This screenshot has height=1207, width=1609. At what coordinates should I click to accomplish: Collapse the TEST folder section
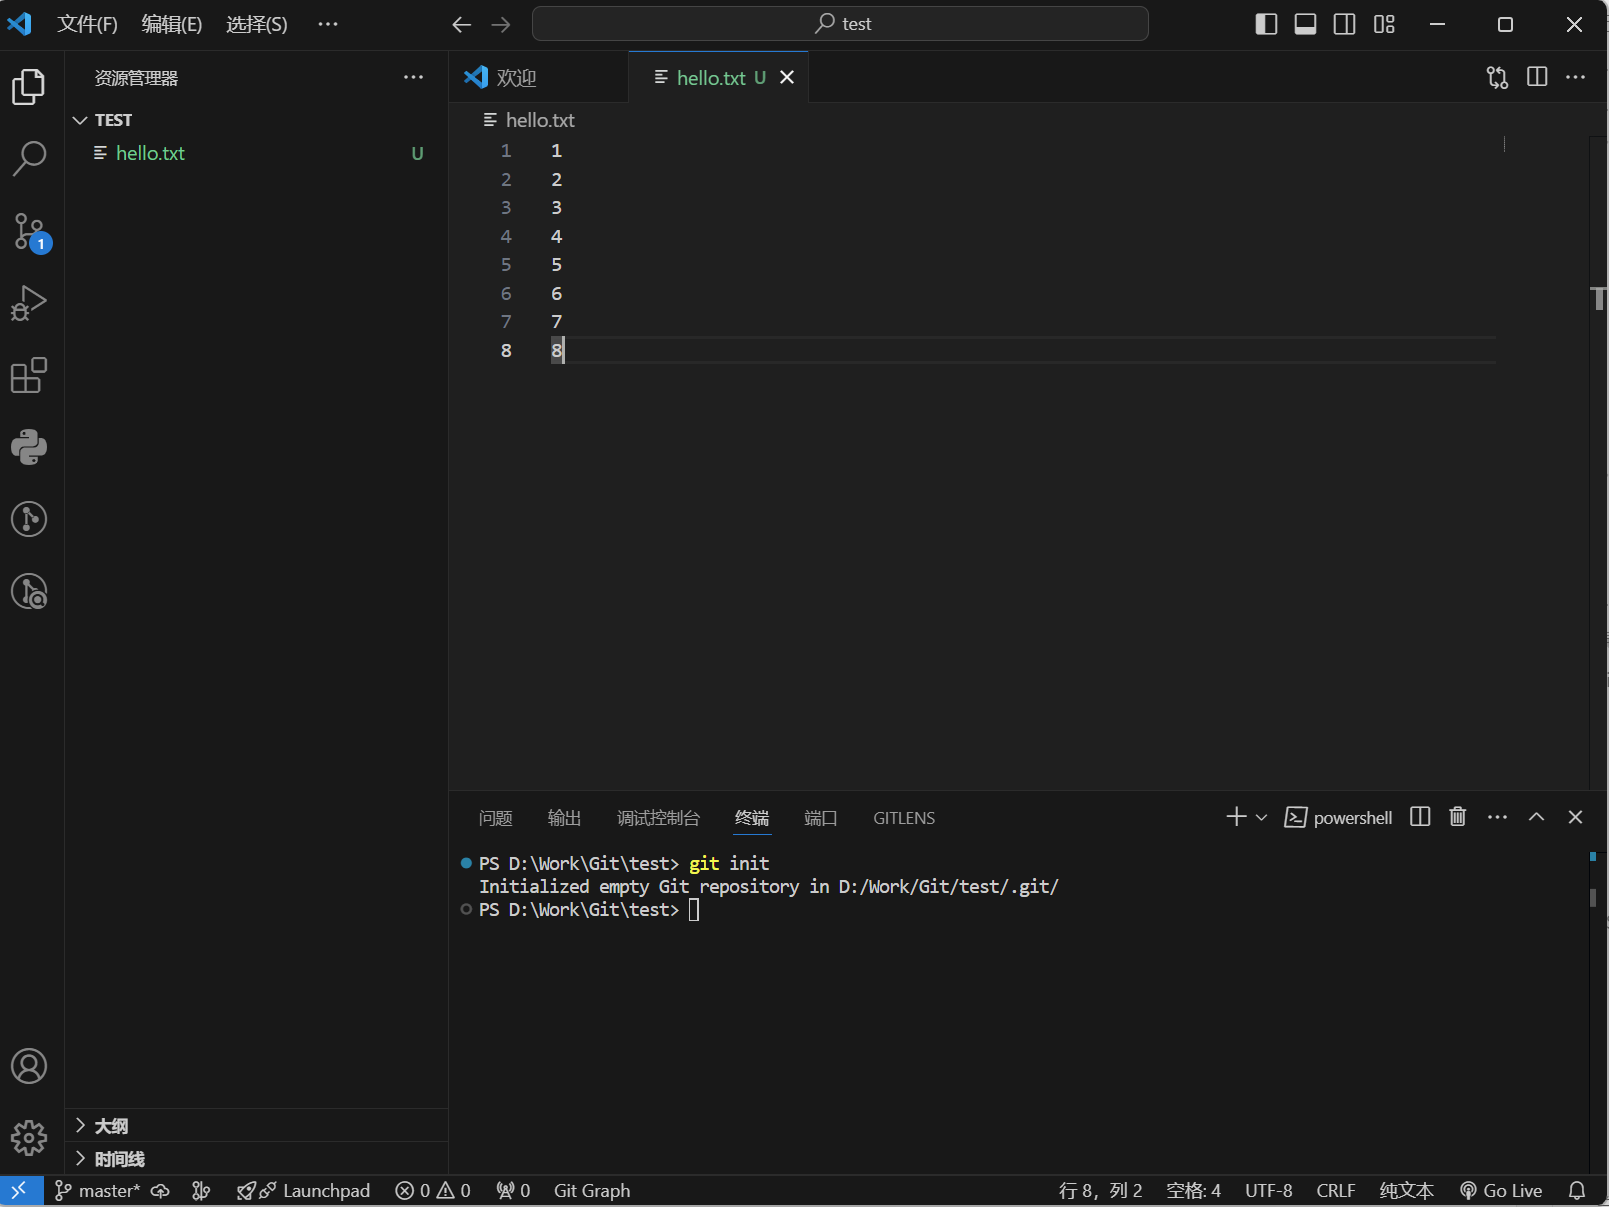point(256,120)
